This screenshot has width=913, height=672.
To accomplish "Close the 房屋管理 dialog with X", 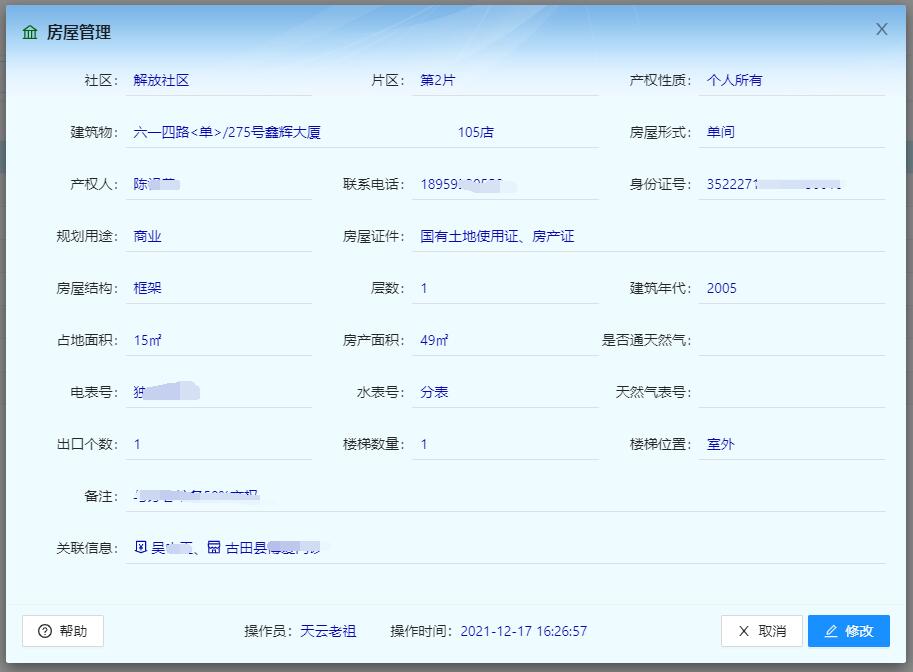I will (x=881, y=30).
